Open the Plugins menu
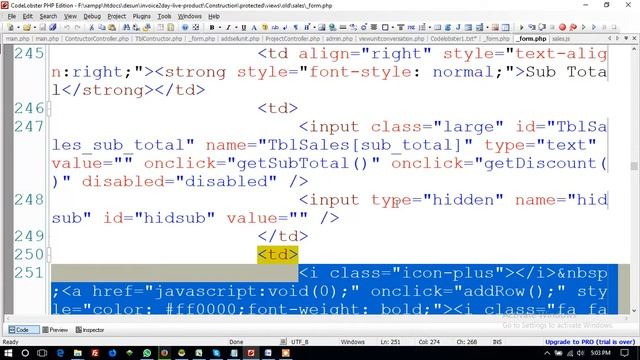This screenshot has height=360, width=640. (x=142, y=16)
